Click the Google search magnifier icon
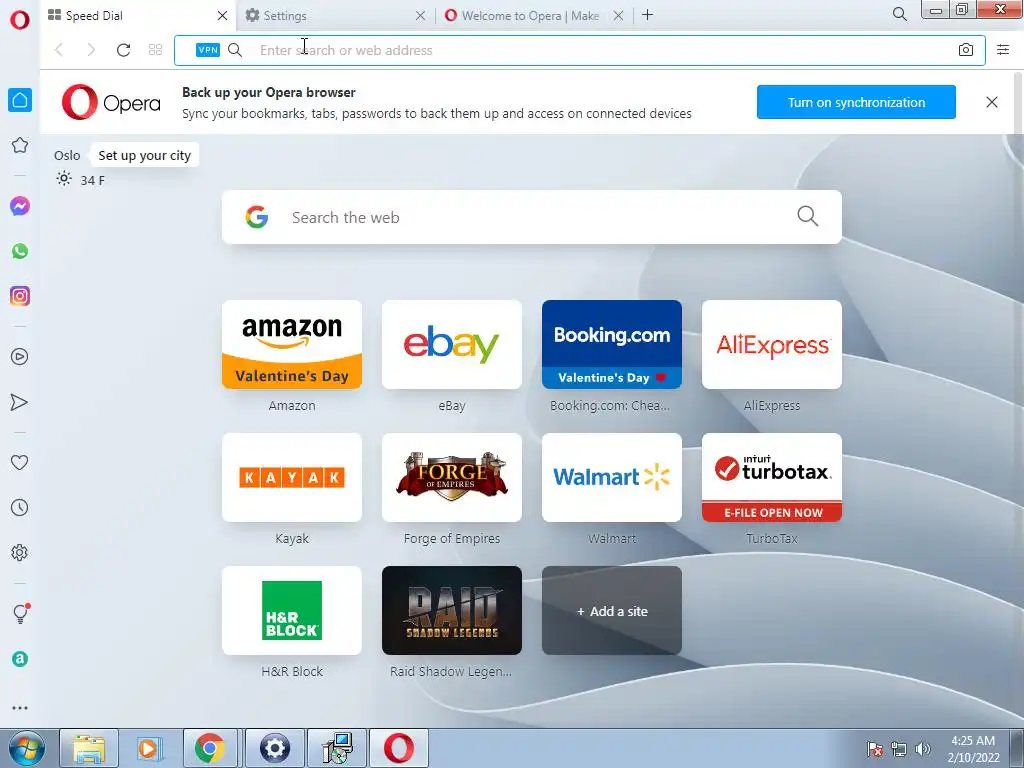The image size is (1024, 768). pyautogui.click(x=808, y=216)
